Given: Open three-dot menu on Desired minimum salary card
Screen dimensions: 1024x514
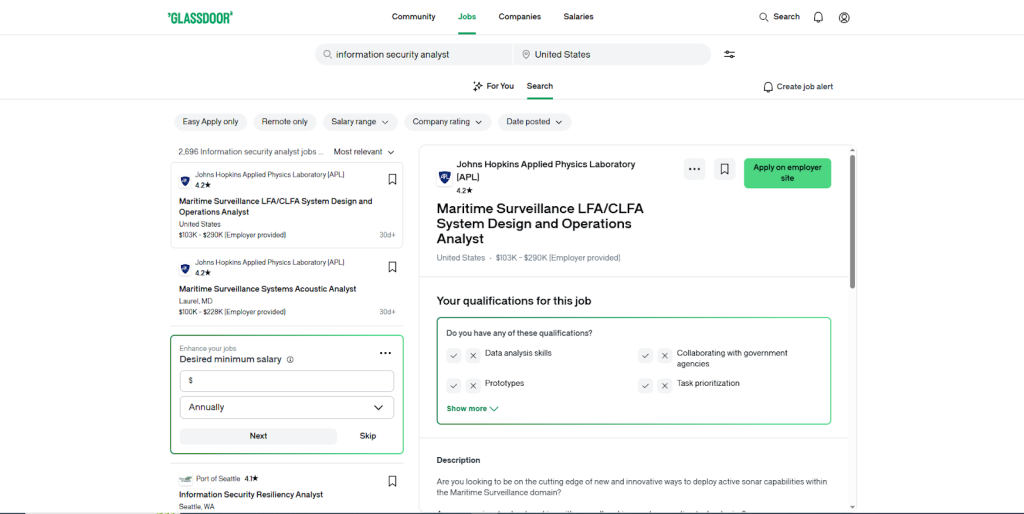Looking at the screenshot, I should [x=385, y=353].
